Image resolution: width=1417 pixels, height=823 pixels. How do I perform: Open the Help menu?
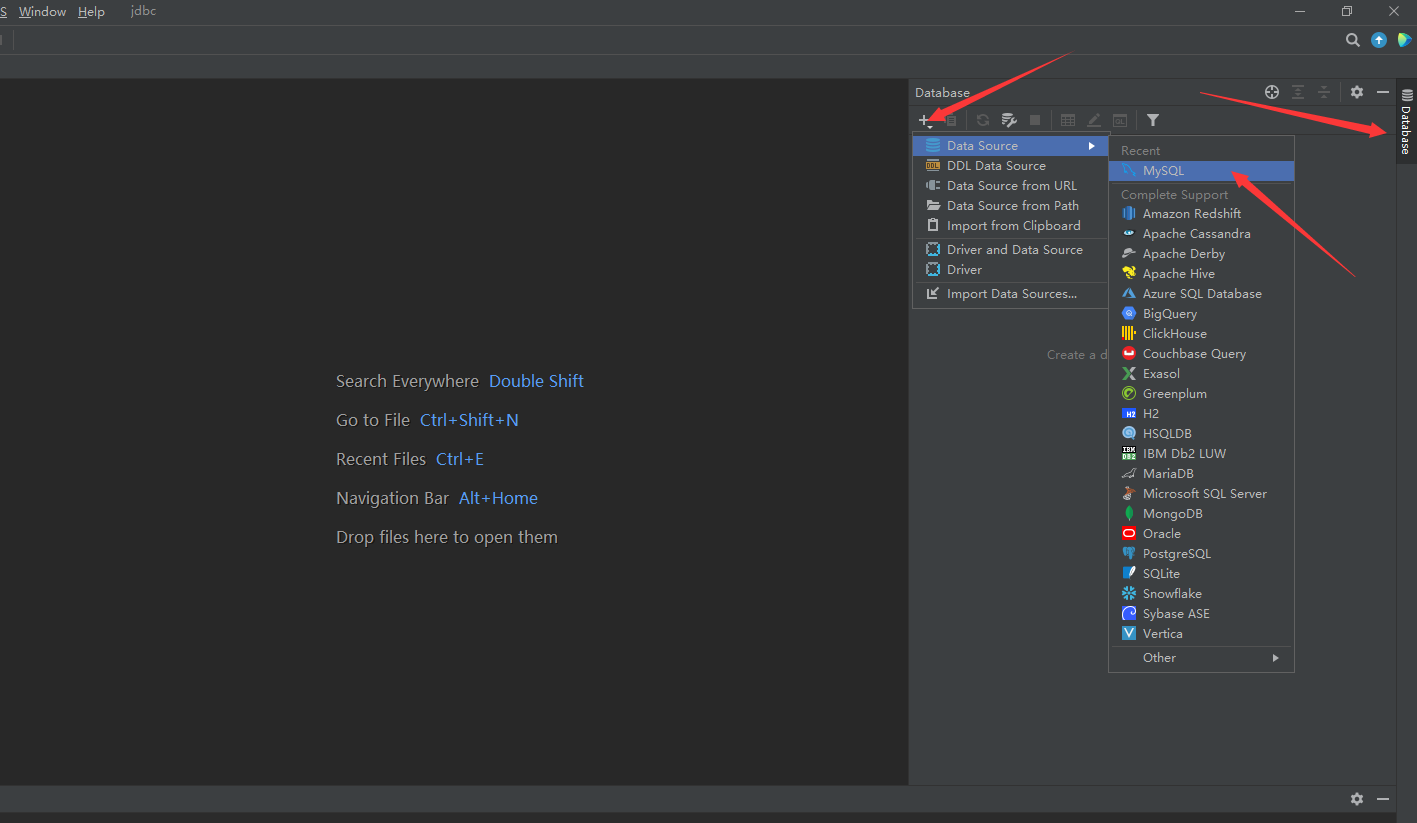click(91, 12)
